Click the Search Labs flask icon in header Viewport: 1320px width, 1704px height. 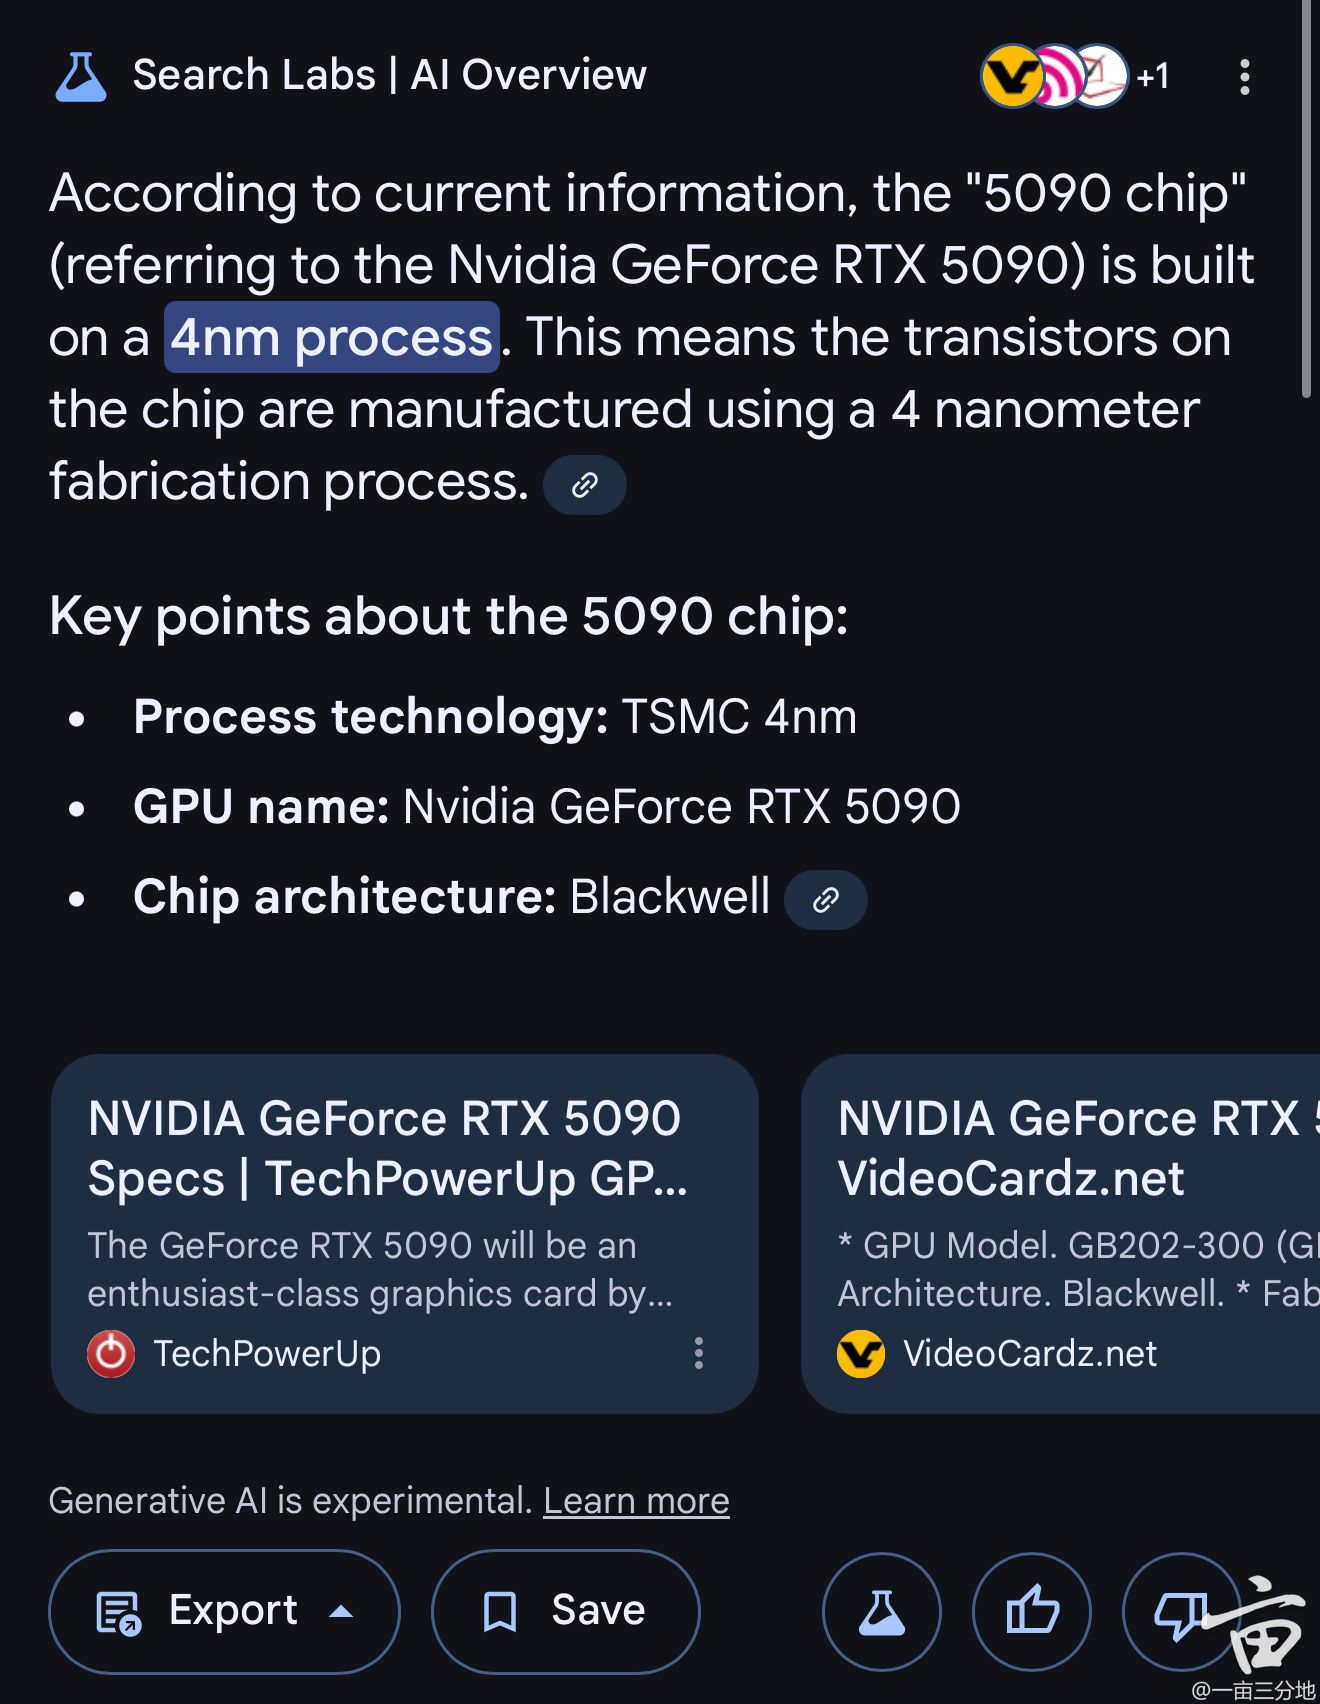(x=80, y=77)
